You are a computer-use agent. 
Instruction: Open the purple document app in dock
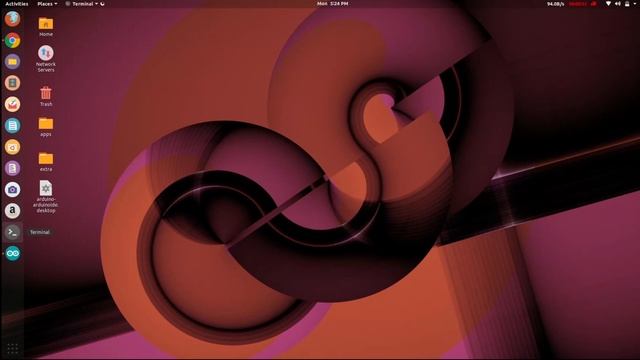pyautogui.click(x=13, y=168)
